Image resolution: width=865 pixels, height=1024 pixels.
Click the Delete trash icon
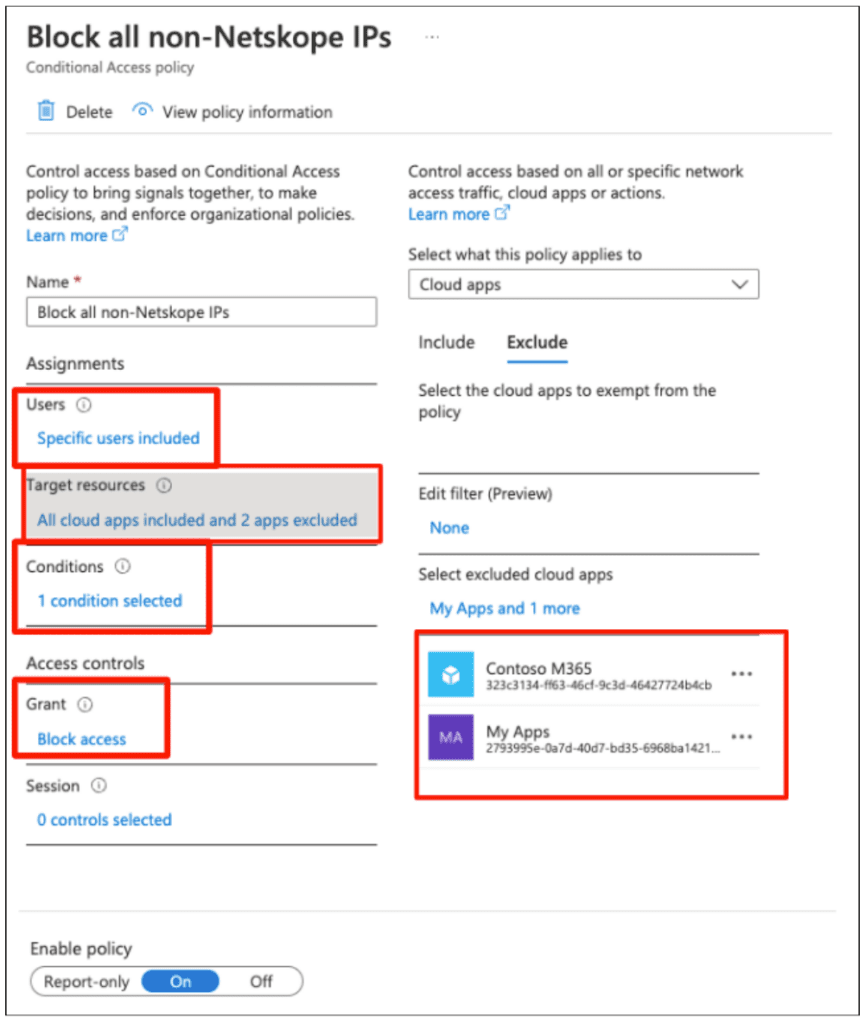[45, 112]
